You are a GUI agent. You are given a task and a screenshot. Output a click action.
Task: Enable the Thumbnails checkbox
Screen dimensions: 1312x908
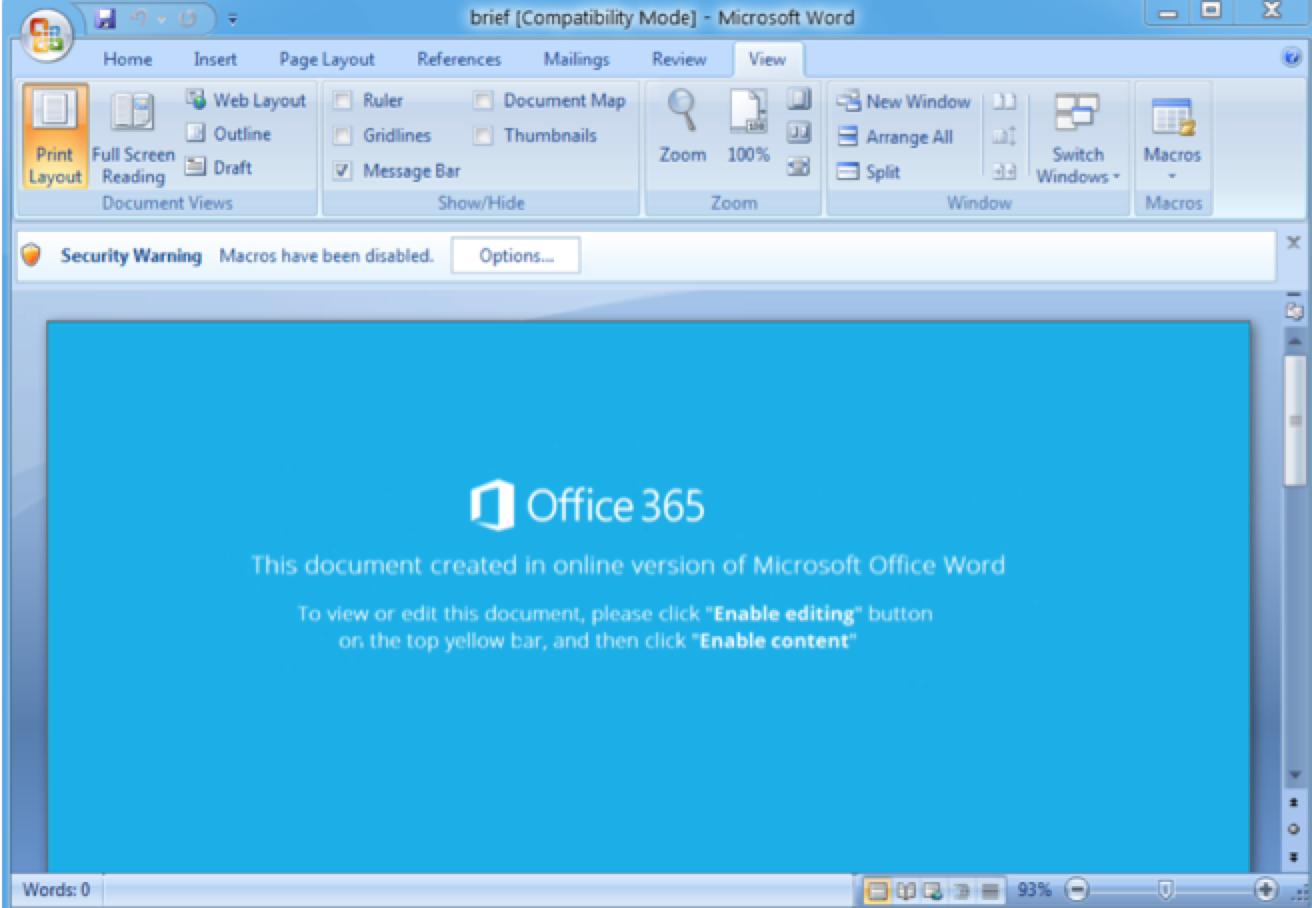[x=484, y=135]
